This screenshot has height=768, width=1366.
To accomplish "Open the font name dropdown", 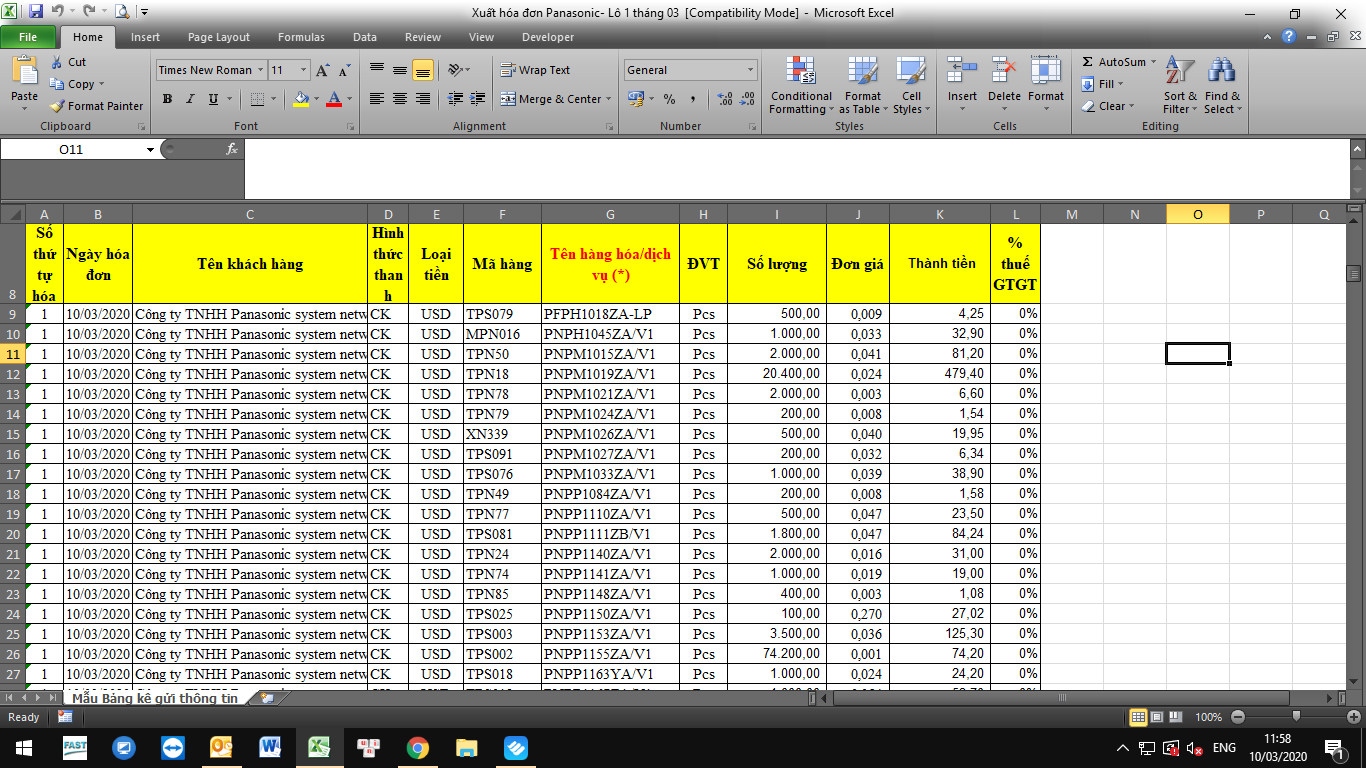I will click(260, 70).
